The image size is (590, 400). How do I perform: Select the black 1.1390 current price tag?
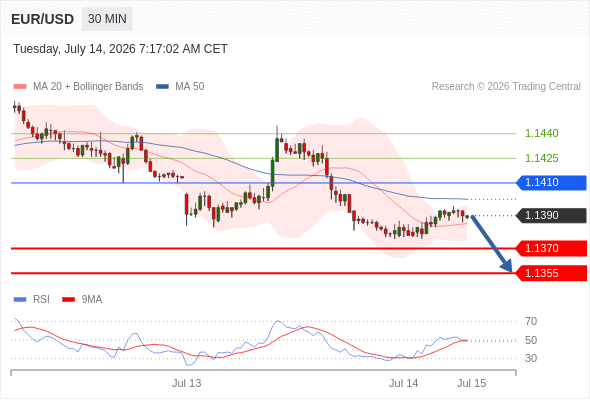551,215
